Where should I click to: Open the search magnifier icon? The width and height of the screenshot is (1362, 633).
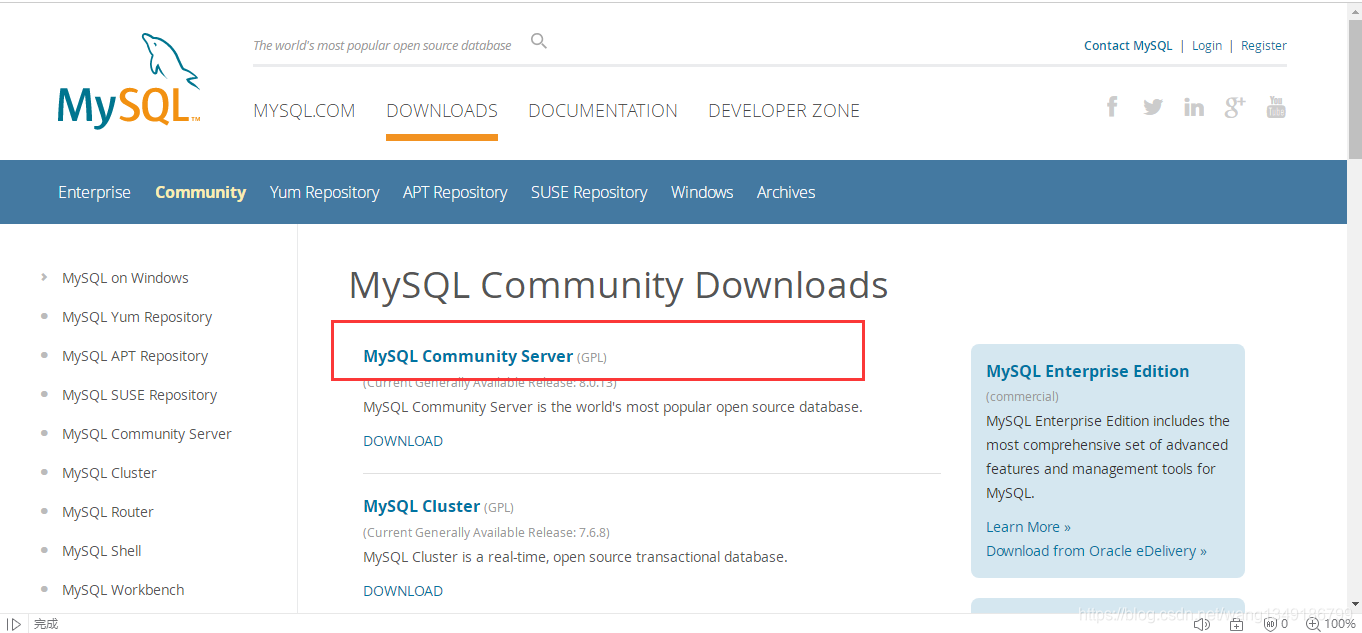(x=539, y=41)
